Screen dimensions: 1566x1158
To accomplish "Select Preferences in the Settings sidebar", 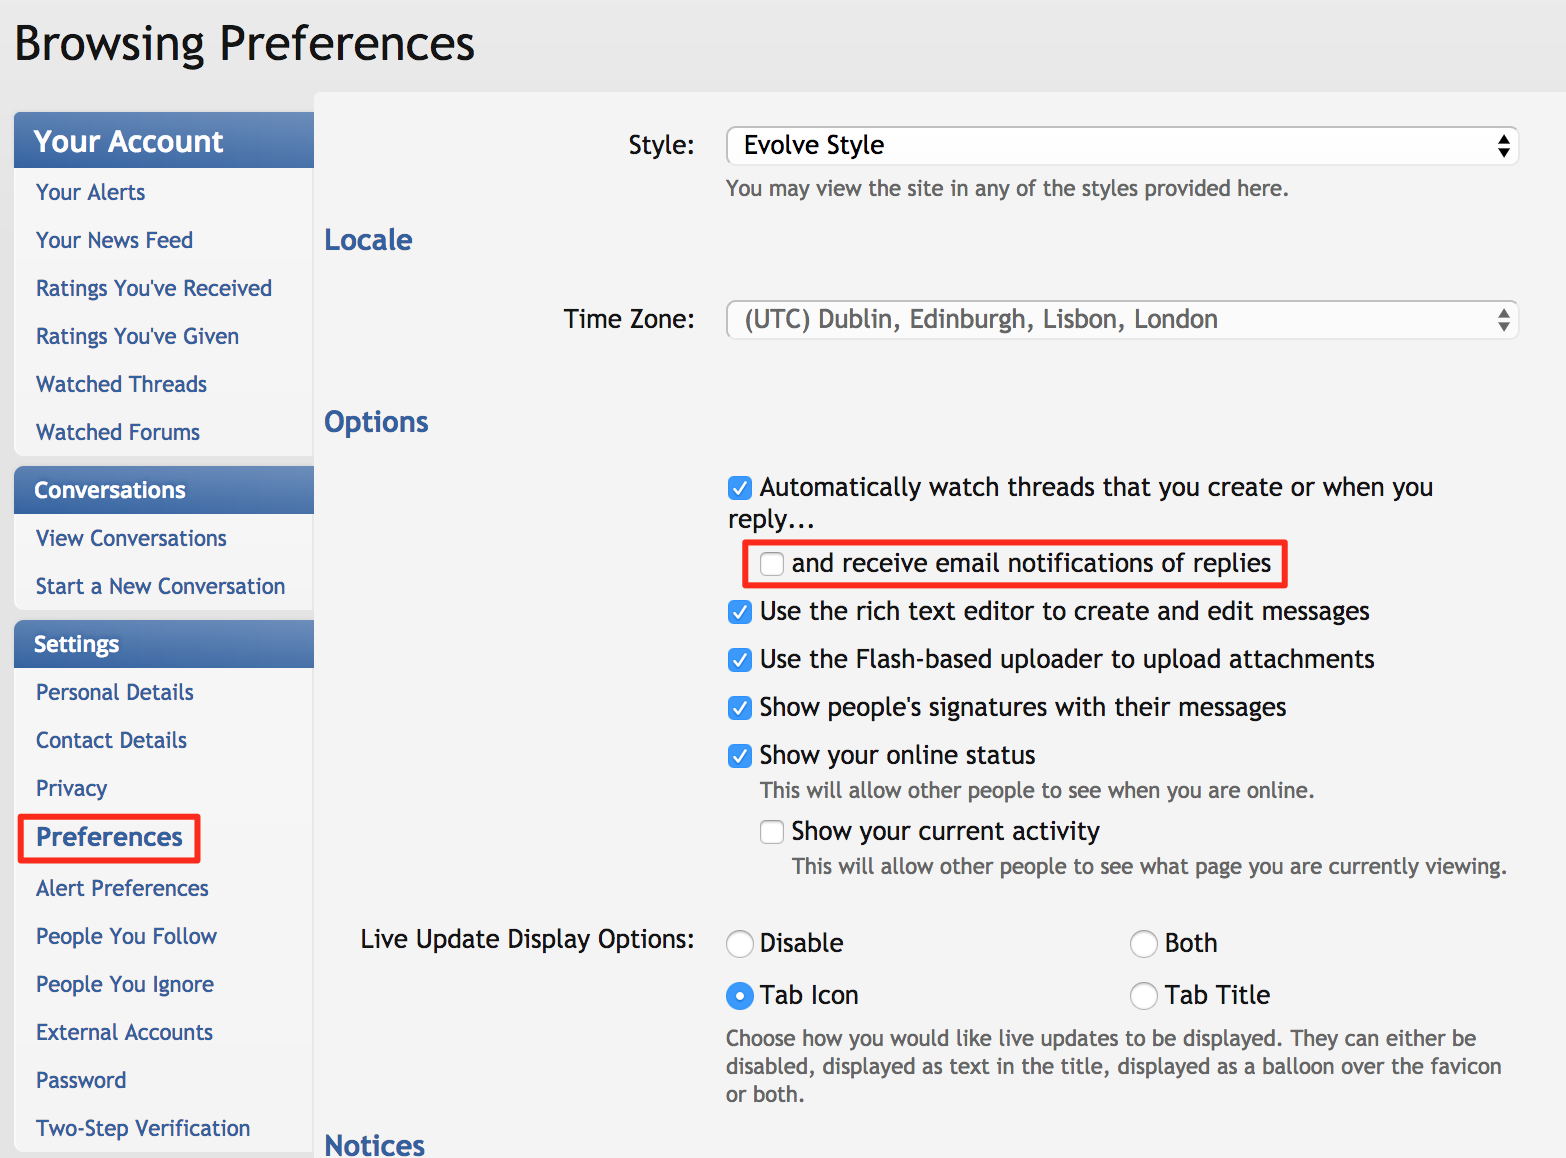I will pos(109,837).
